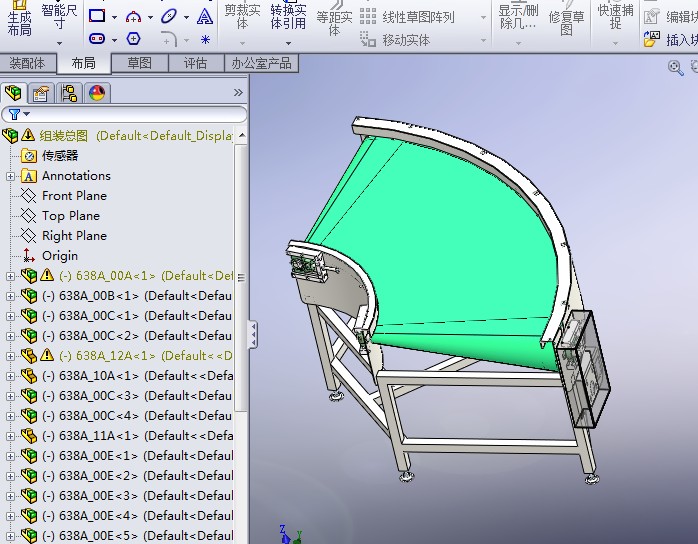Click scrollbar up arrow in tree
698x544 pixels.
(242, 135)
